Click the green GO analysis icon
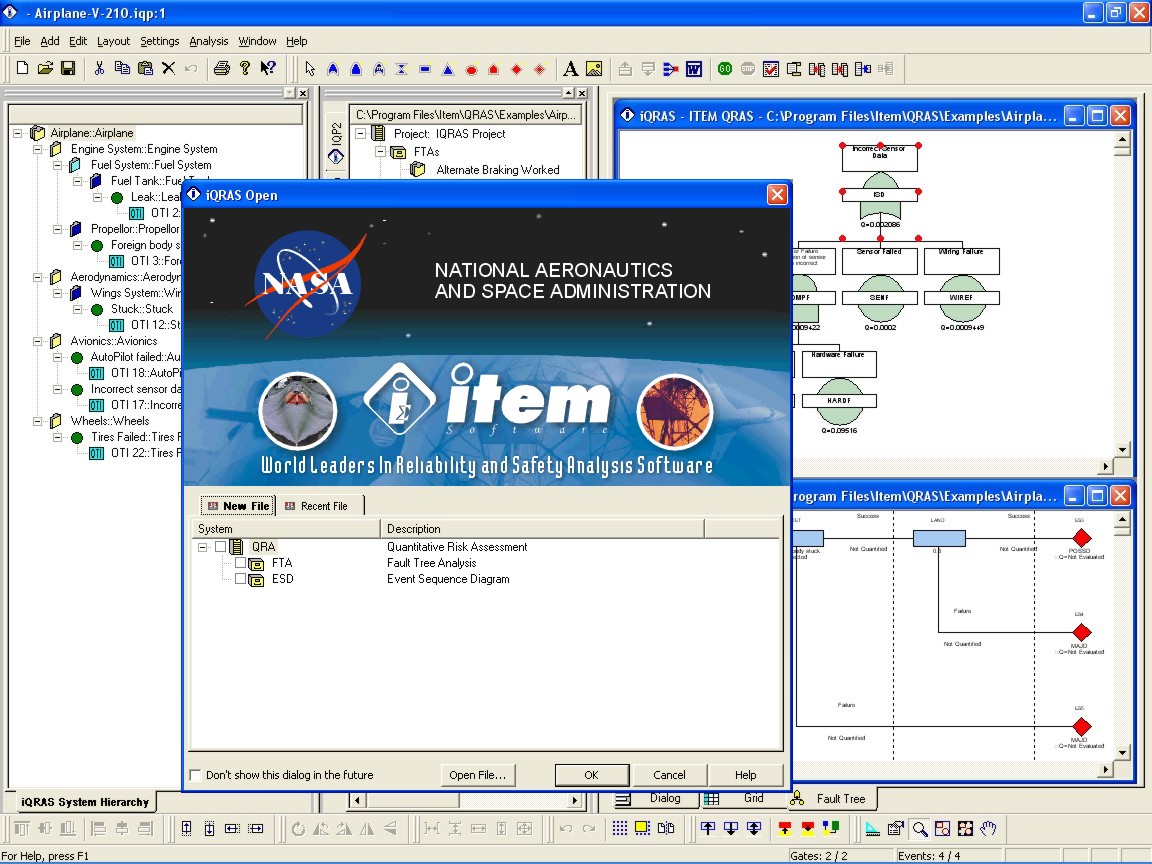Image resolution: width=1152 pixels, height=864 pixels. (x=725, y=69)
